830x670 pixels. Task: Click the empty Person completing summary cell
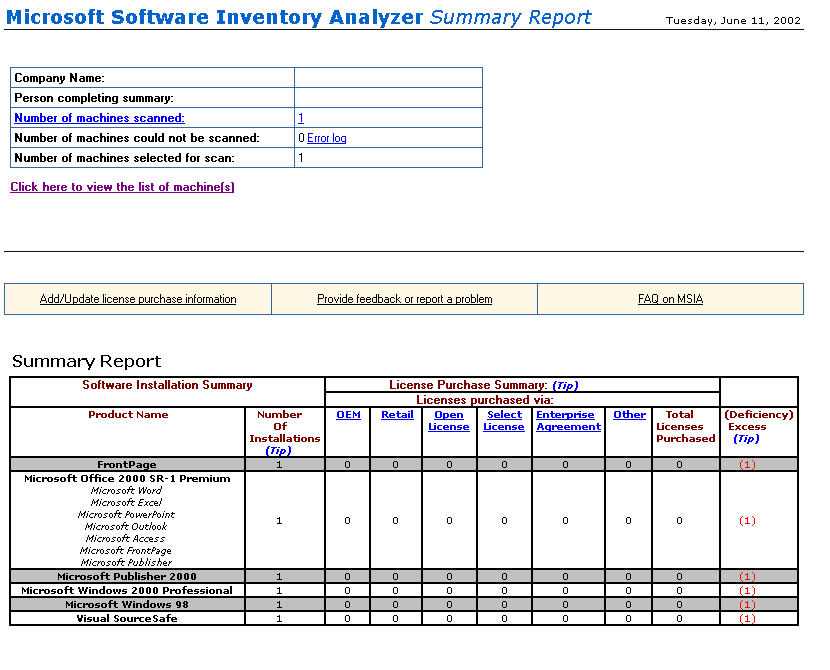click(388, 98)
